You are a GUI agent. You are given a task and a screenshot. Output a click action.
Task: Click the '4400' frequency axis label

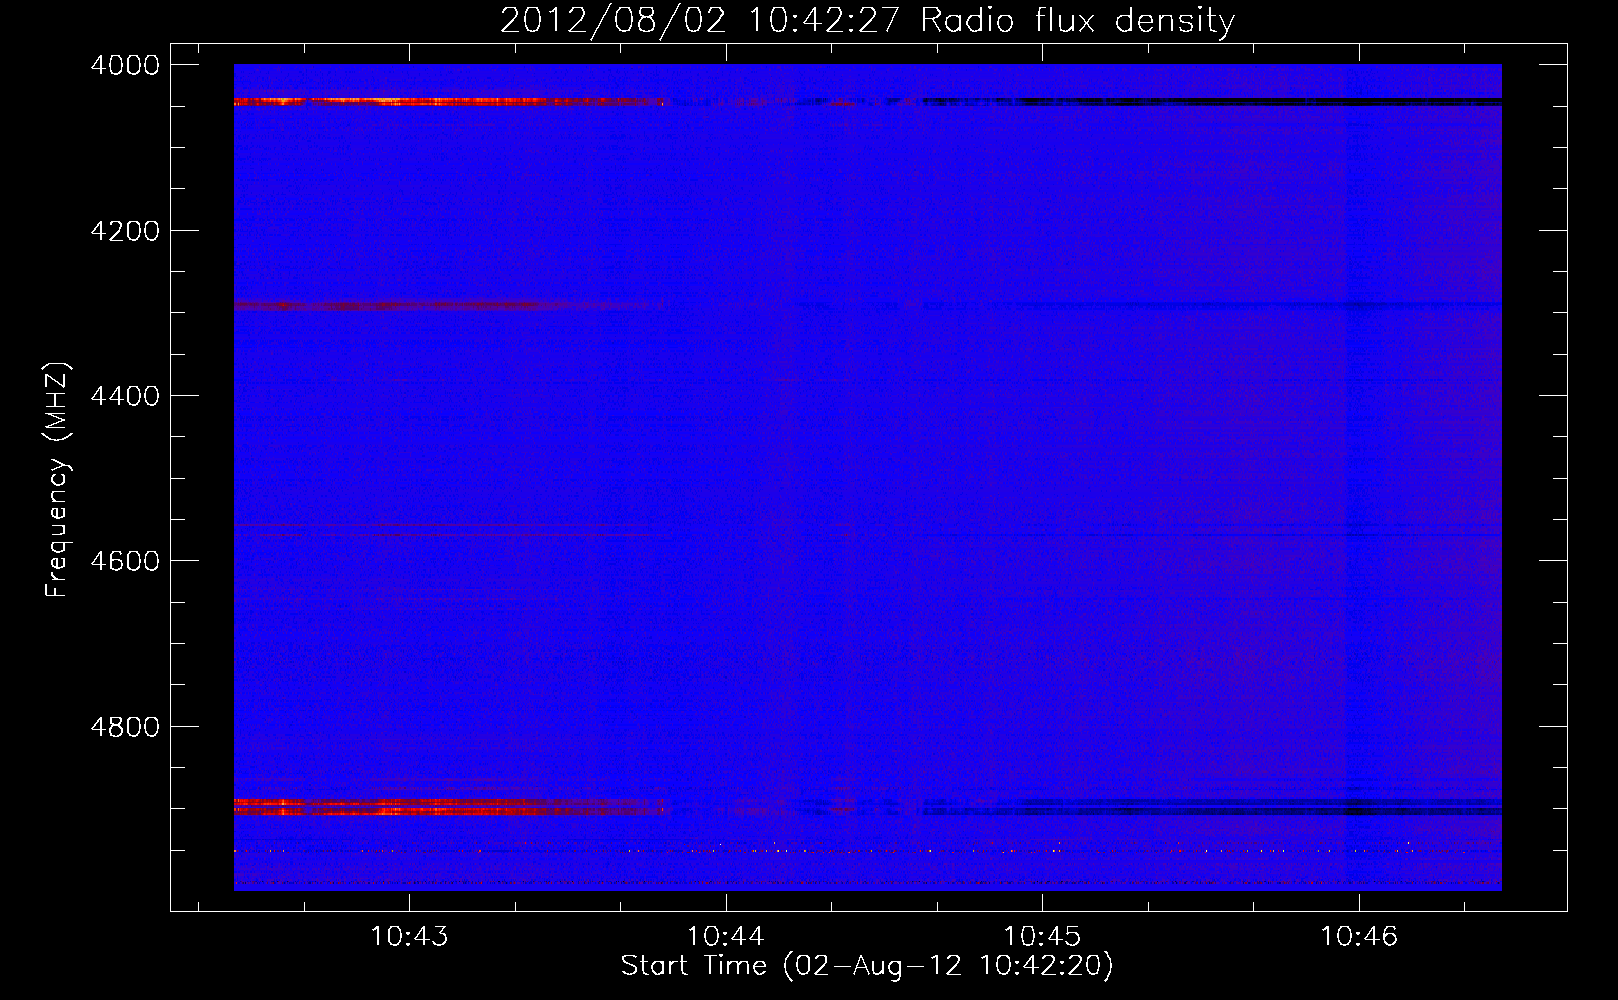click(x=125, y=396)
